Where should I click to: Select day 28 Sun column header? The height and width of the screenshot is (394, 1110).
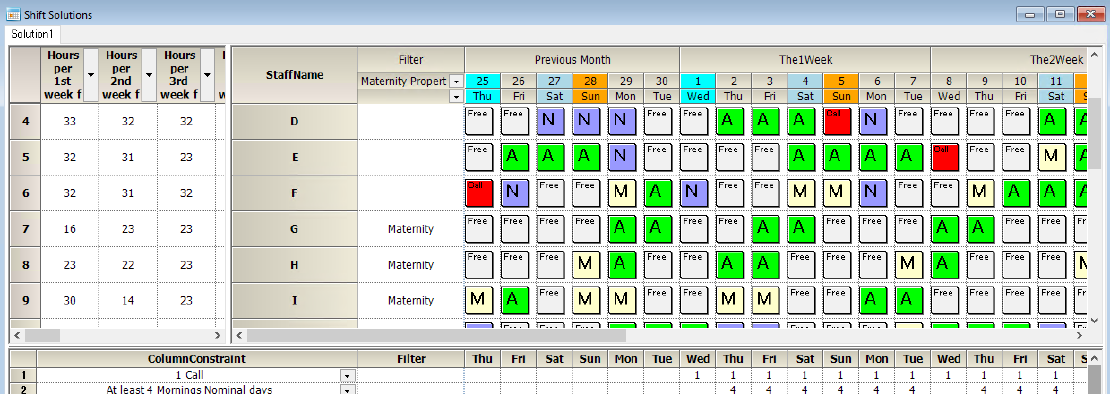pyautogui.click(x=590, y=88)
